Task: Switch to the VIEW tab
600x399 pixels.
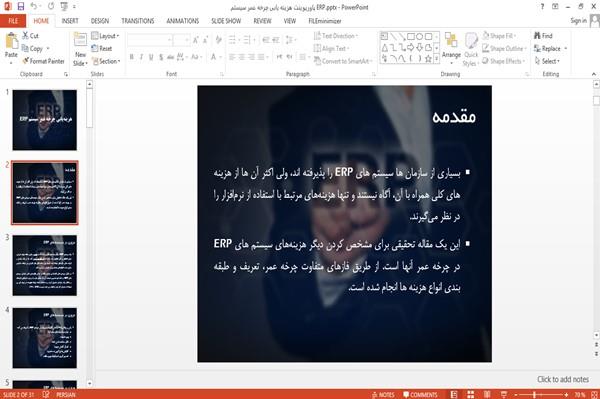Action: [x=290, y=21]
